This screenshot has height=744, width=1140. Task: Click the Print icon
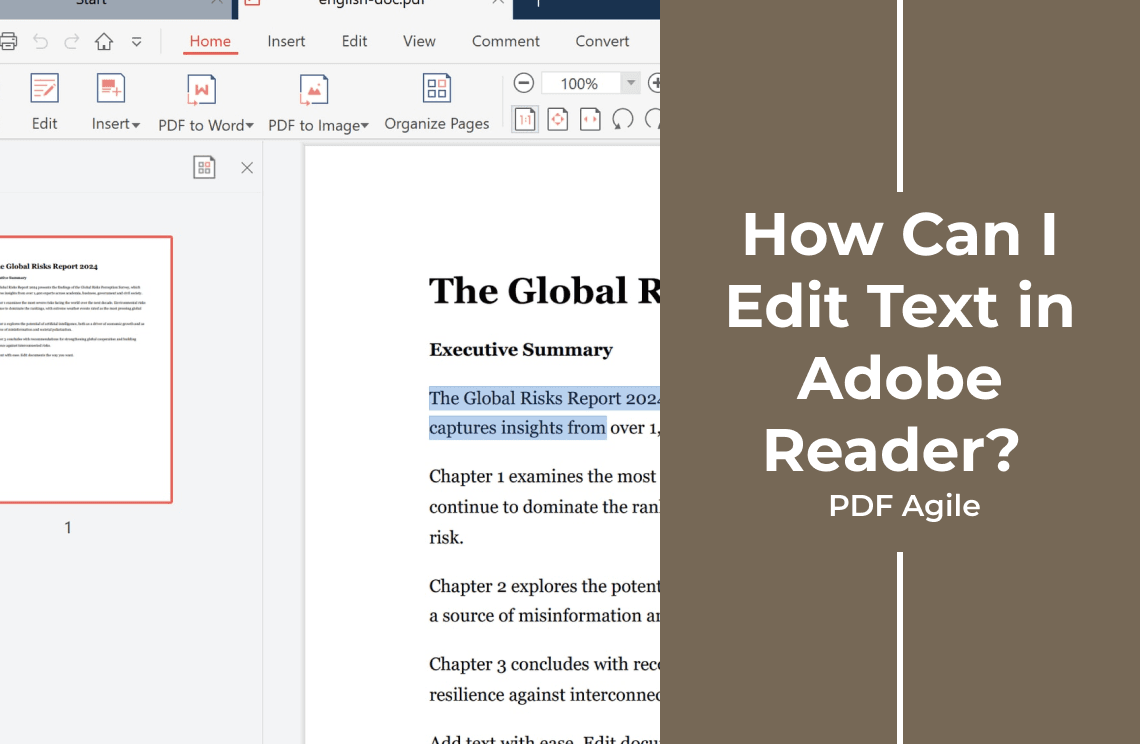pyautogui.click(x=8, y=41)
